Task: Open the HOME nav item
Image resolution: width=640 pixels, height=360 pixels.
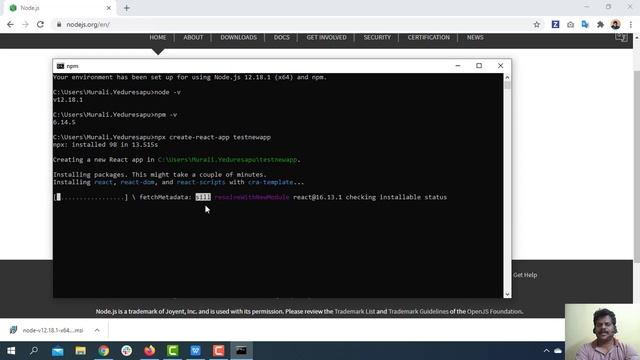Action: (158, 37)
